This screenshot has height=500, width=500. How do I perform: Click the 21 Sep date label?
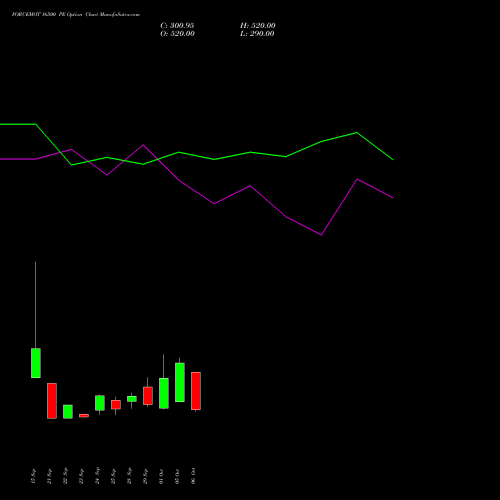(49, 476)
